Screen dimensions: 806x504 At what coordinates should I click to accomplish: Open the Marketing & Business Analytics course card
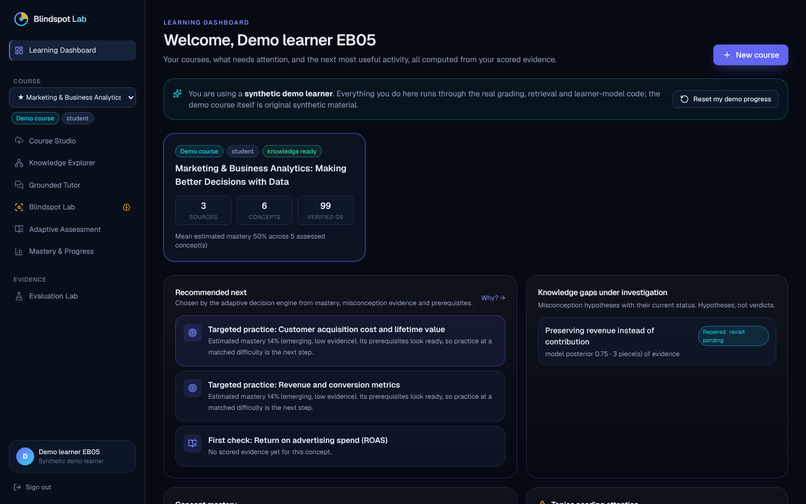(x=264, y=197)
